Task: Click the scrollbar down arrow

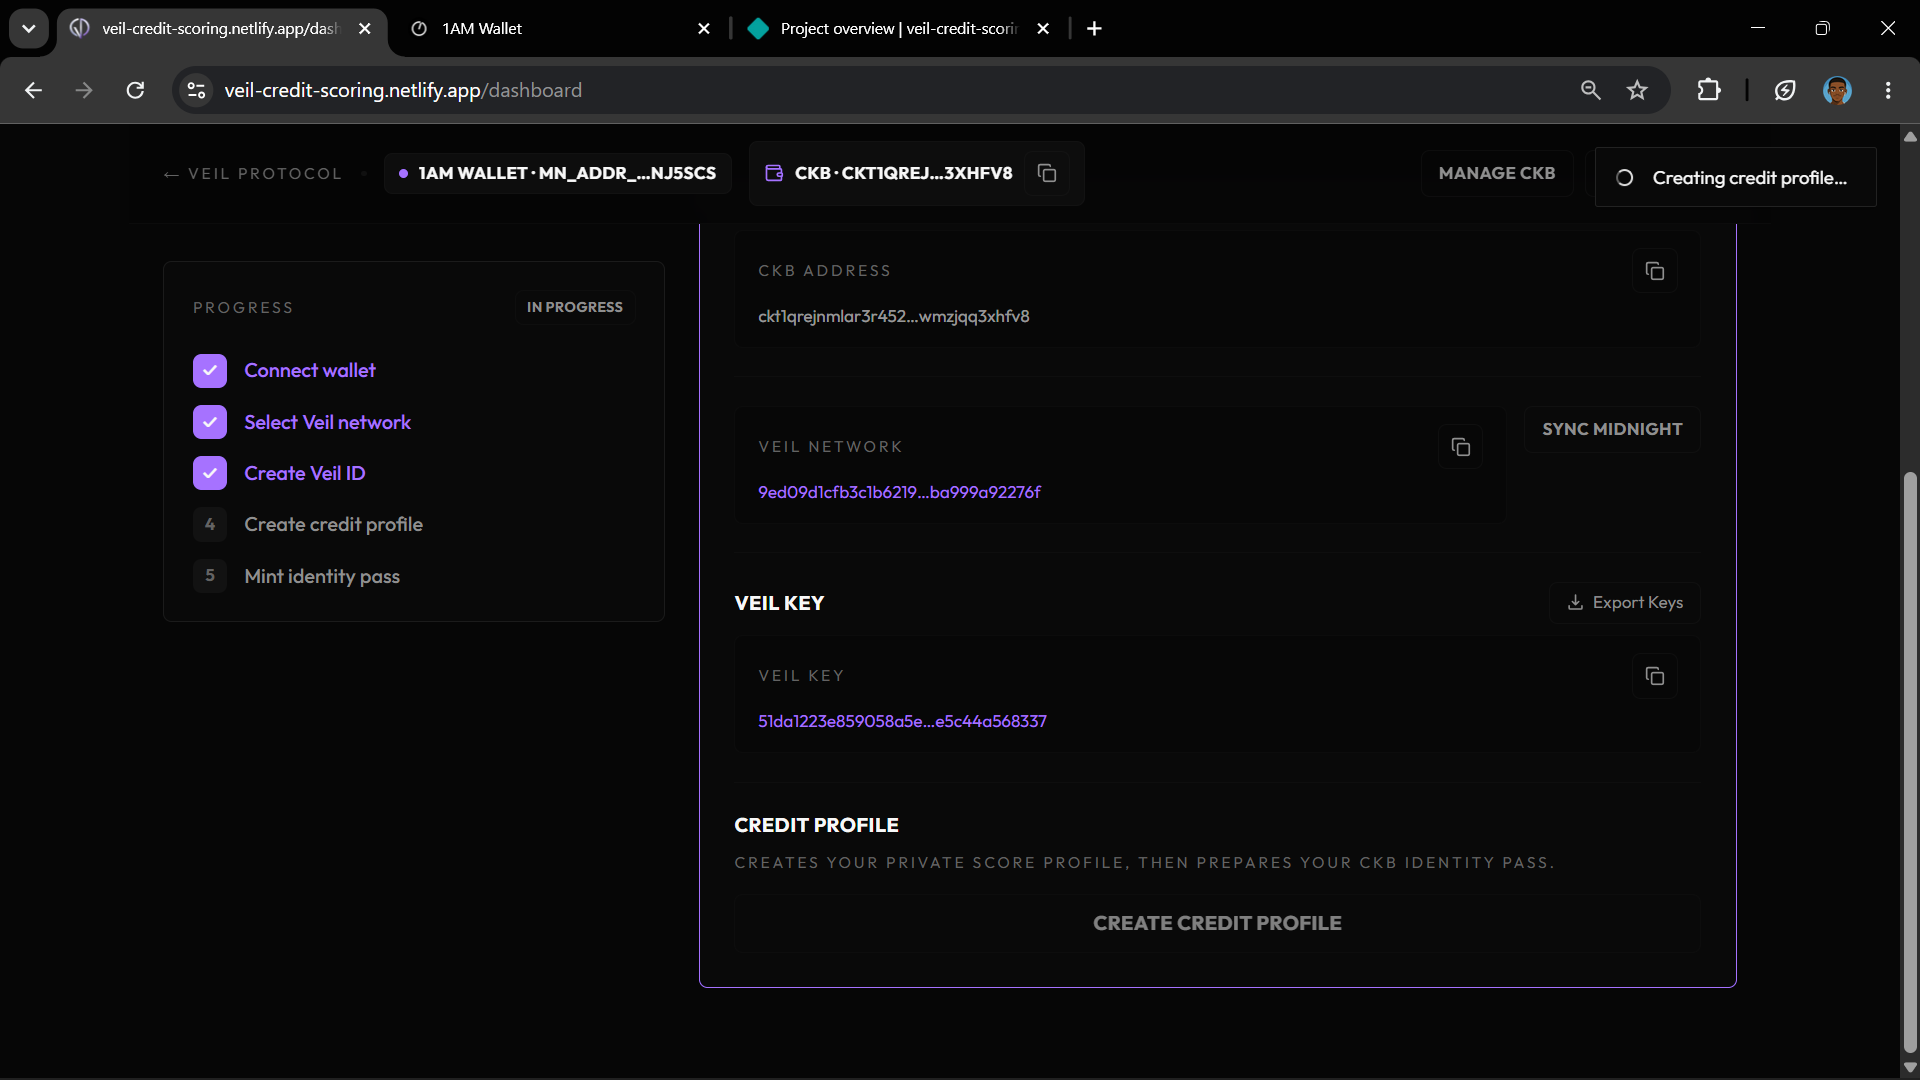Action: 1910,1067
